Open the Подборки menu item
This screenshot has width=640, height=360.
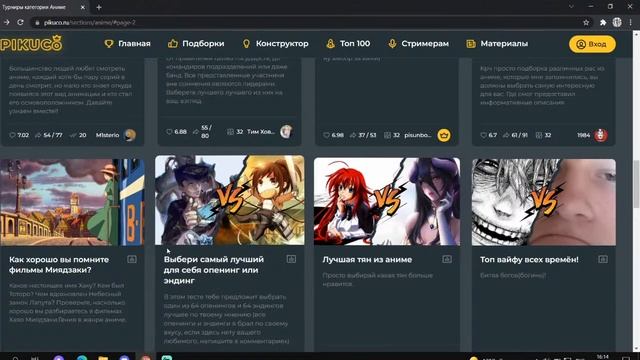(203, 43)
